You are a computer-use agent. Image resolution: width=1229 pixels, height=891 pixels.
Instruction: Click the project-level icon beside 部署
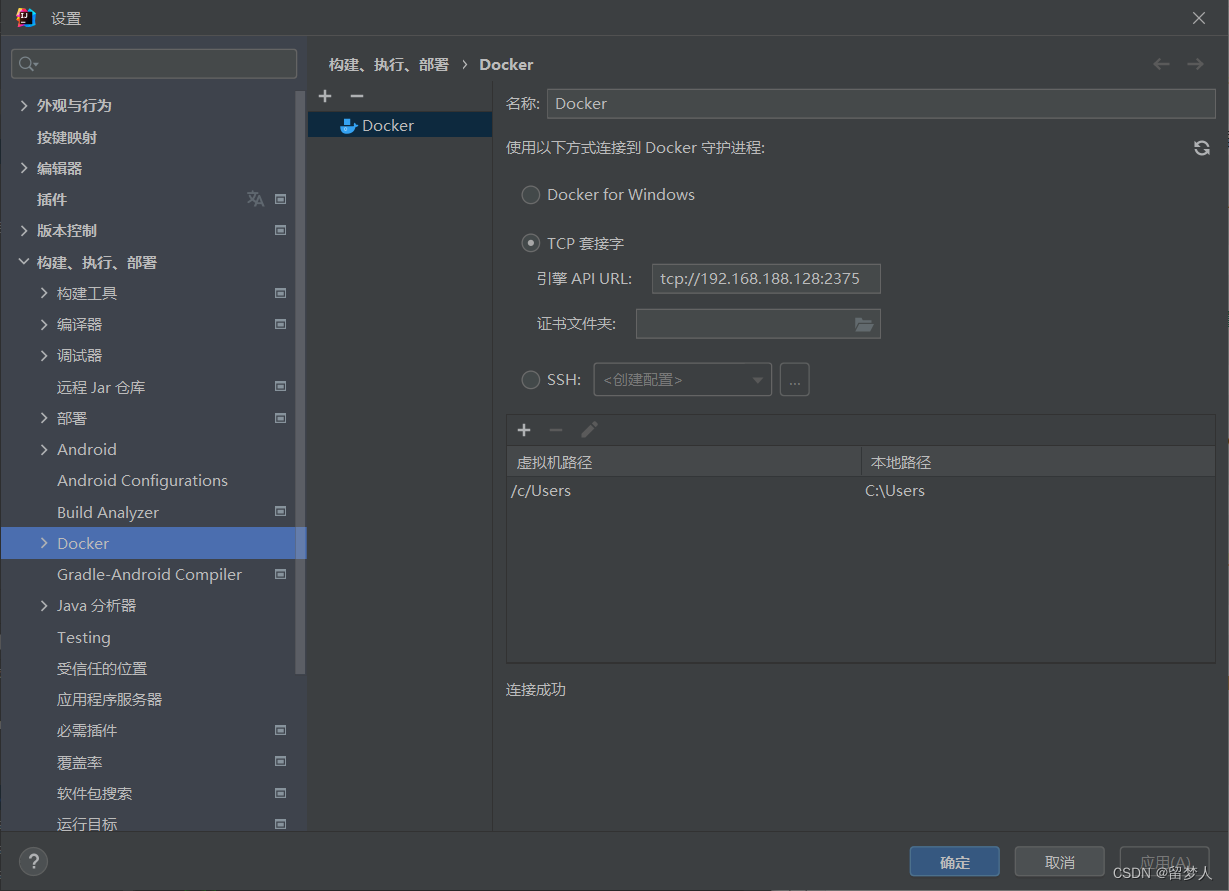point(281,417)
